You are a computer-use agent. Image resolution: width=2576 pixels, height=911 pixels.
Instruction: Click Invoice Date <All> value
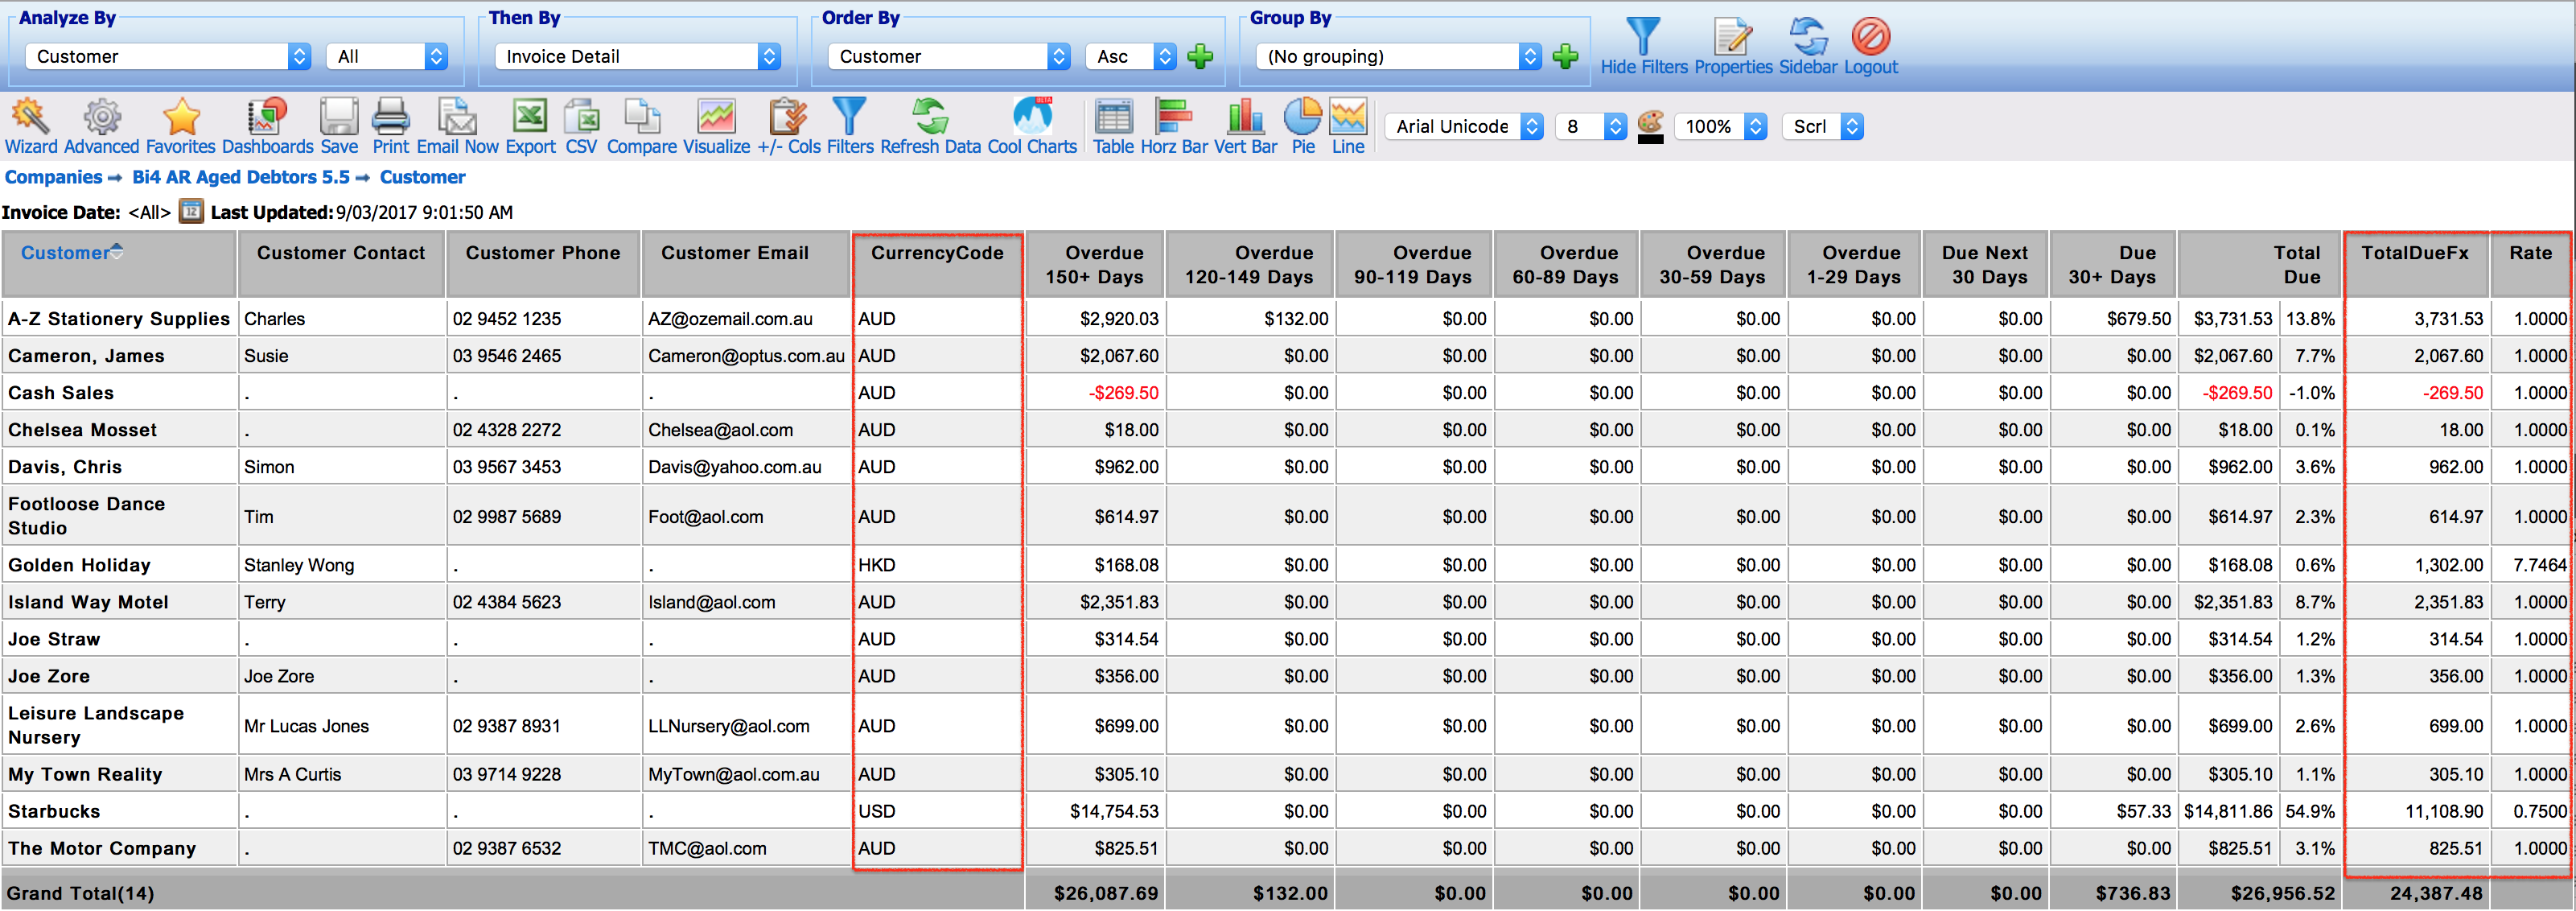pyautogui.click(x=149, y=213)
